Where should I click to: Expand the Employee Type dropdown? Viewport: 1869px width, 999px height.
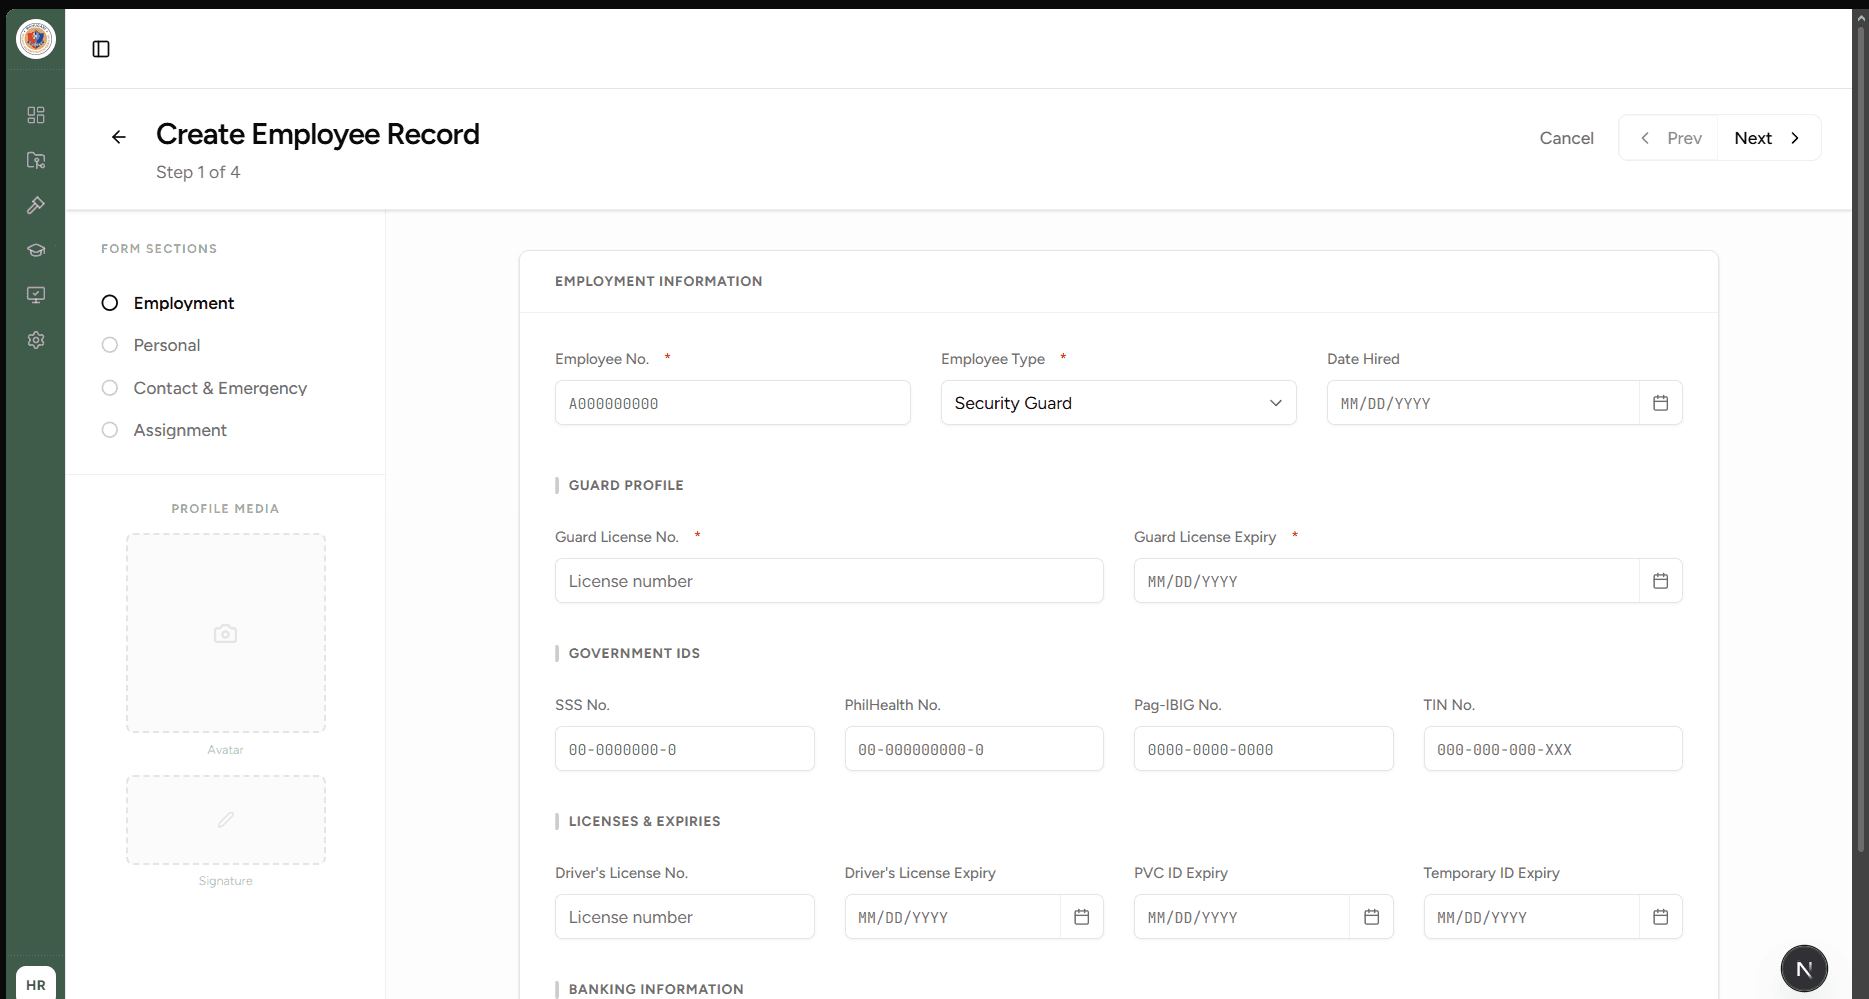pyautogui.click(x=1119, y=403)
